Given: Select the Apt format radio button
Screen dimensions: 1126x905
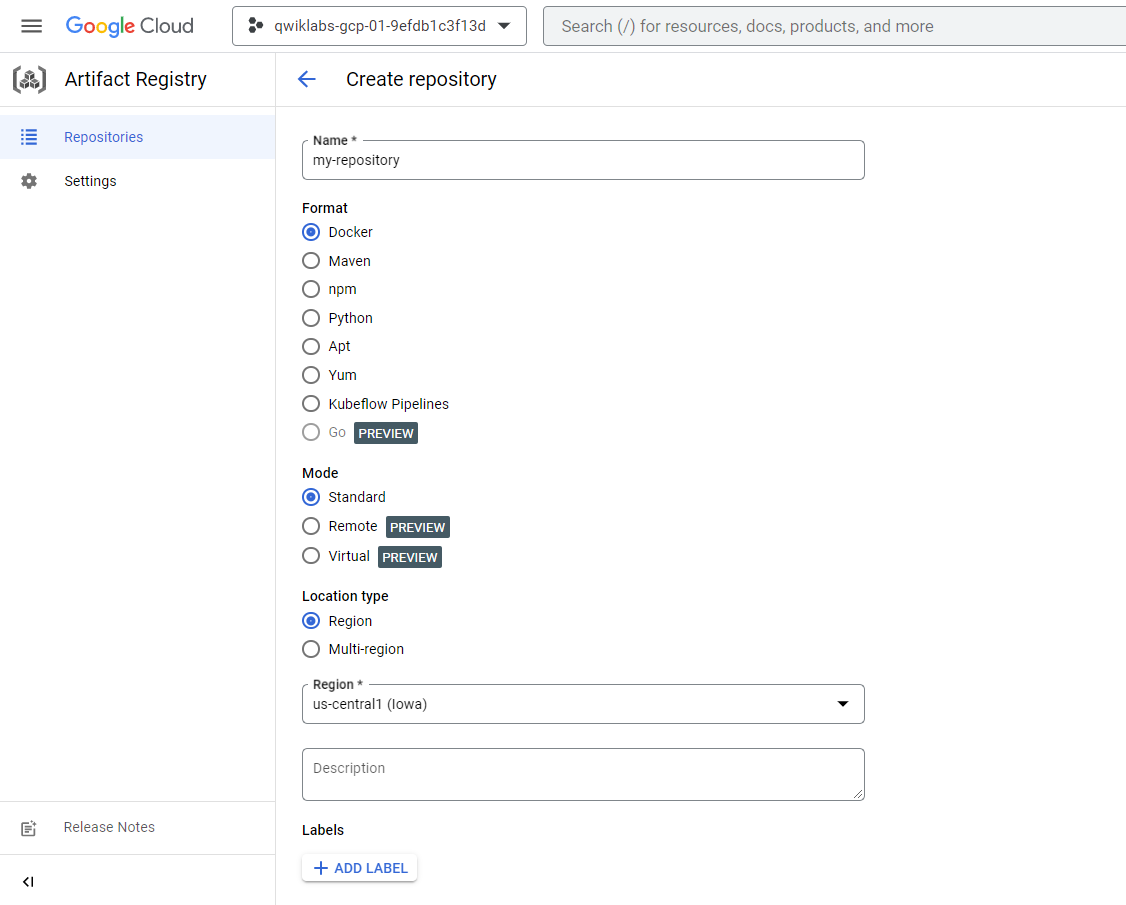Looking at the screenshot, I should point(311,346).
